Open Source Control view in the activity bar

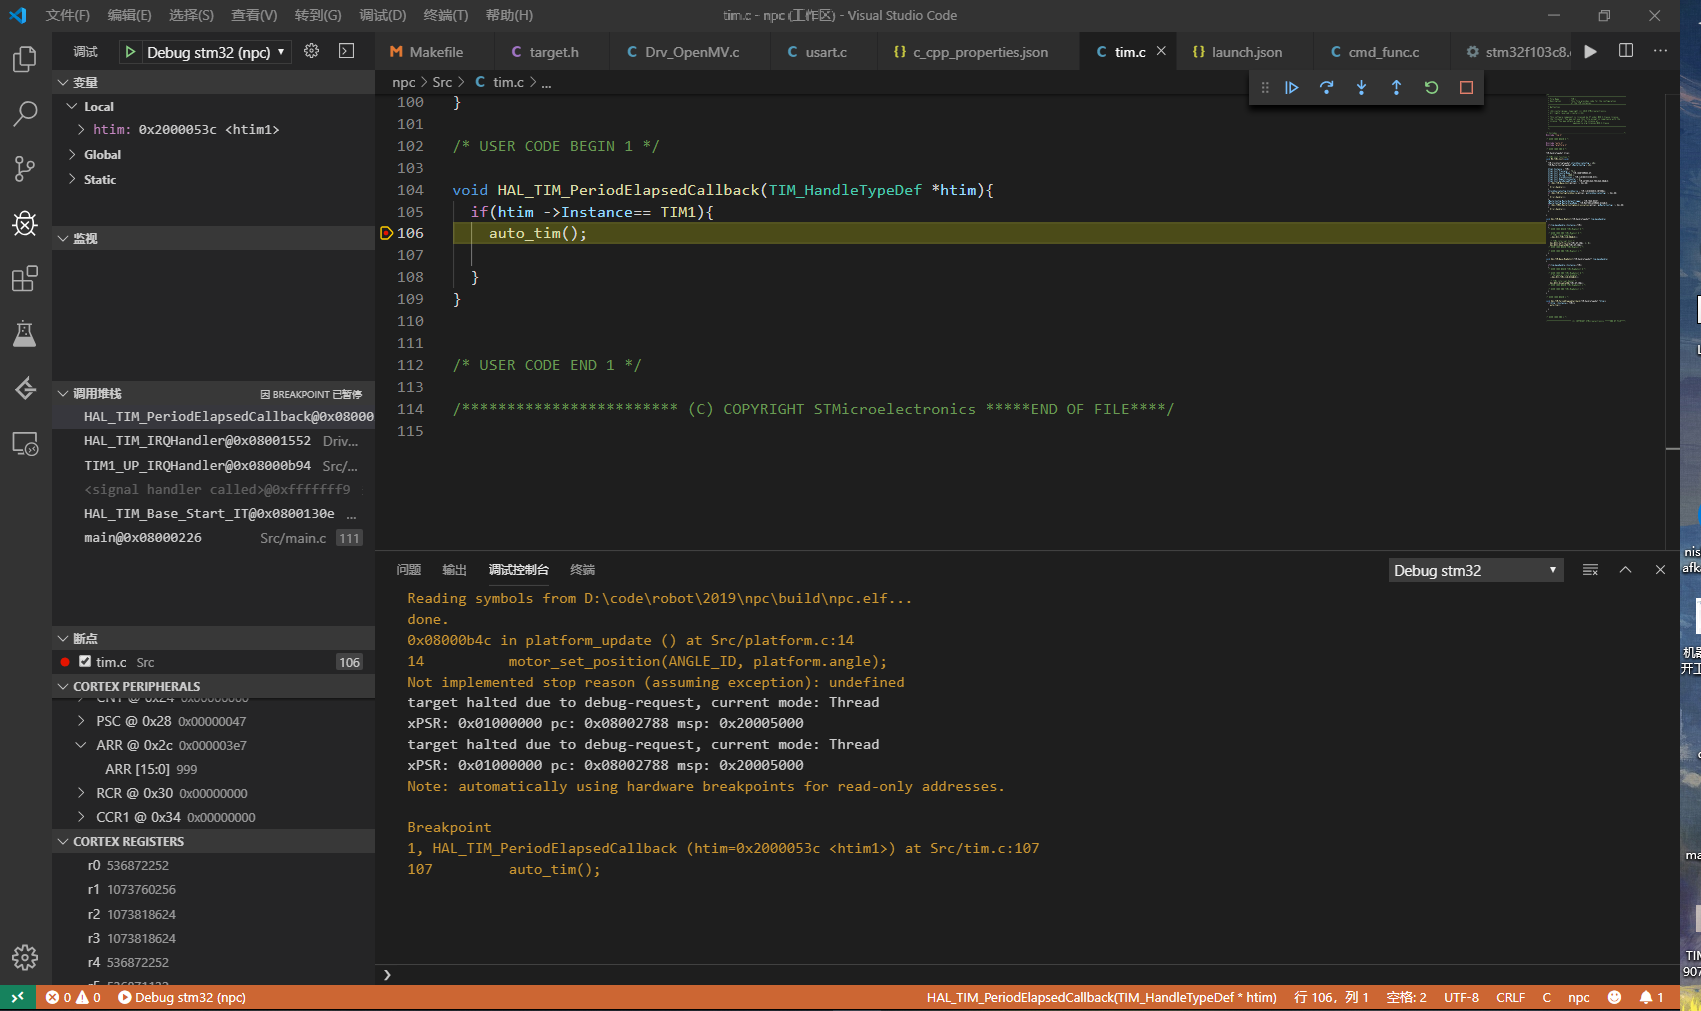tap(24, 168)
